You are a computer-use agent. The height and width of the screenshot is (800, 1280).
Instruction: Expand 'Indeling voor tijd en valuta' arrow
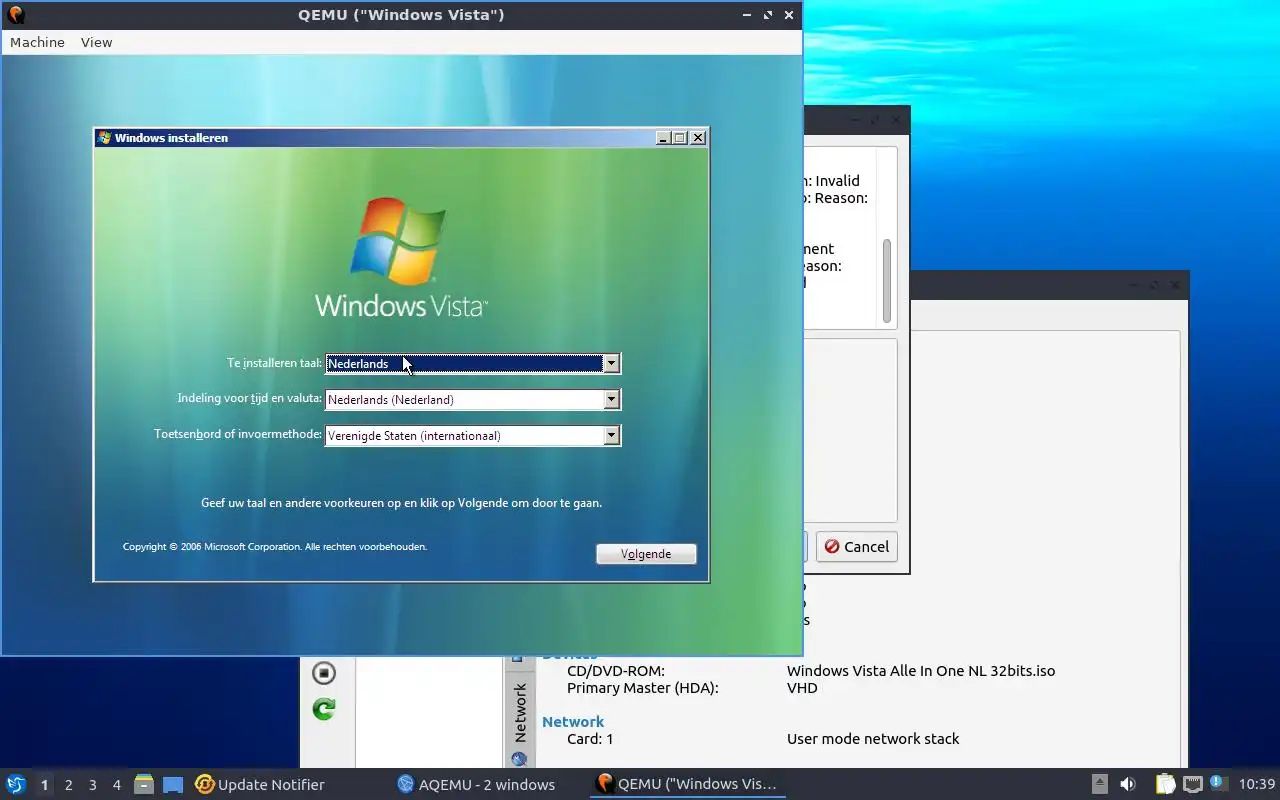coord(611,400)
